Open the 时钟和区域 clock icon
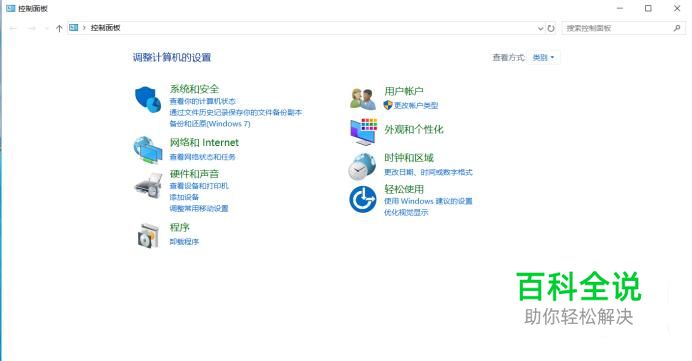 362,166
